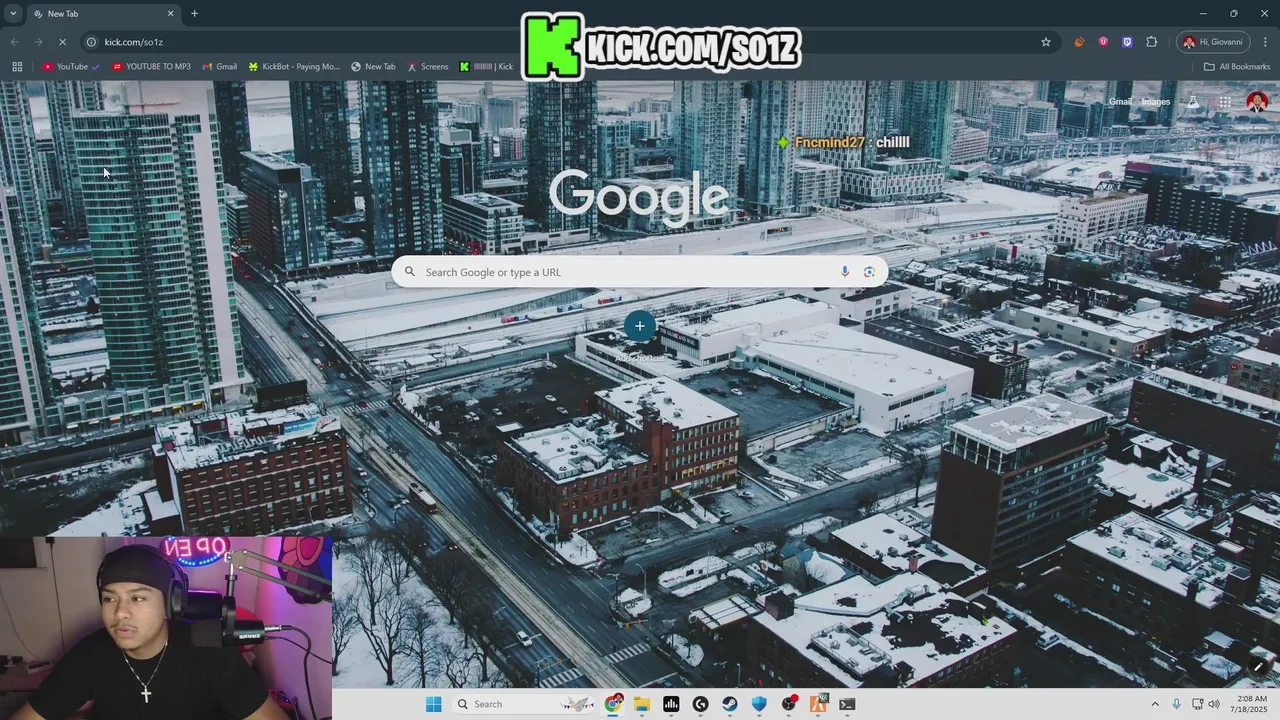Image resolution: width=1280 pixels, height=720 pixels.
Task: Stop loading the page
Action: point(62,42)
